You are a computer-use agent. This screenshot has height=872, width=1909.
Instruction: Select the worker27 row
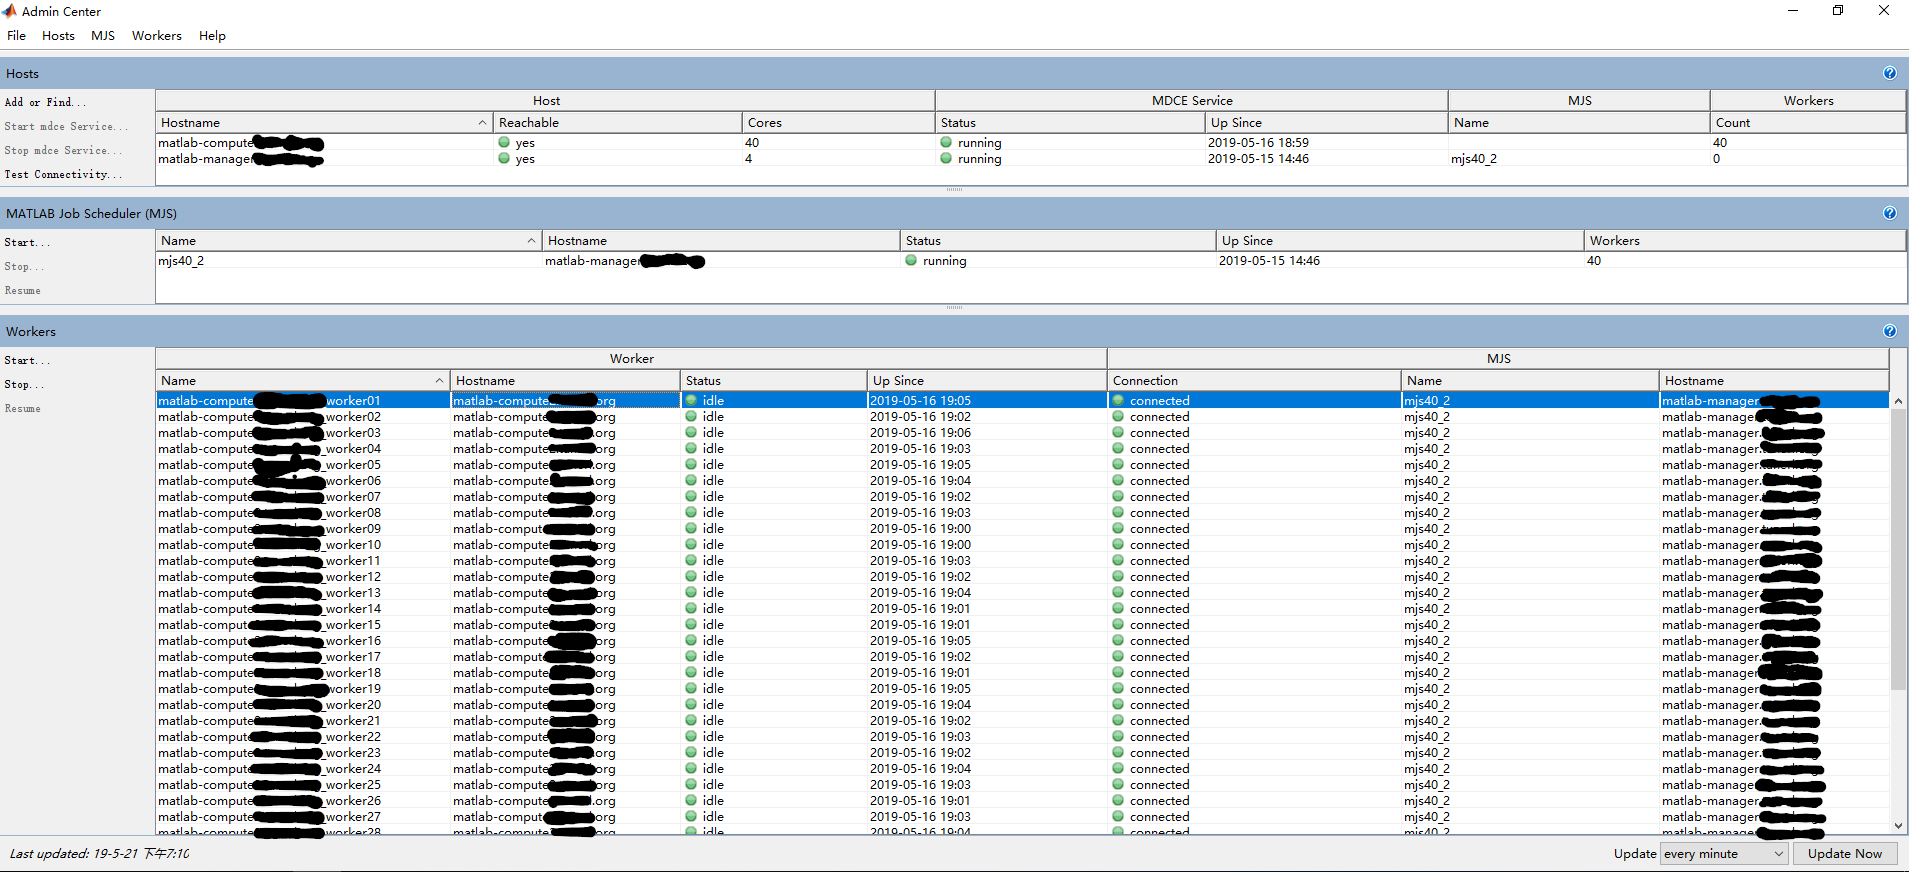pos(1022,817)
